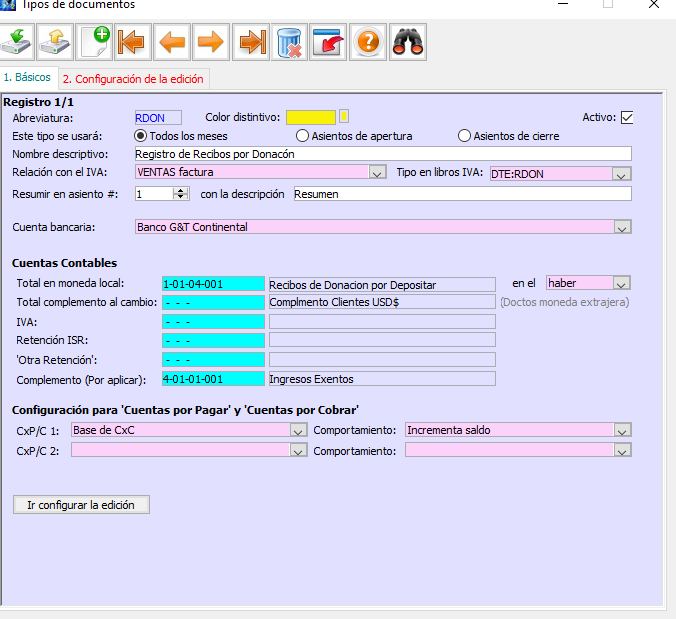Open the Cuenta bancaria dropdown list
This screenshot has height=619, width=676.
point(622,227)
